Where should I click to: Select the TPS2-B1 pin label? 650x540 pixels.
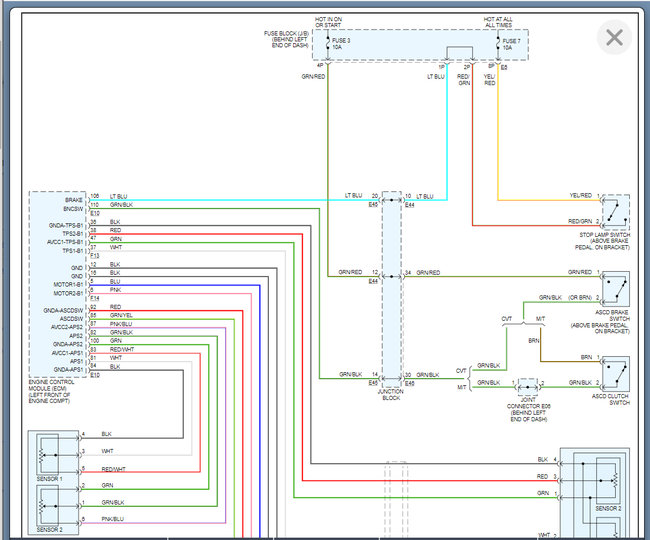(73, 234)
